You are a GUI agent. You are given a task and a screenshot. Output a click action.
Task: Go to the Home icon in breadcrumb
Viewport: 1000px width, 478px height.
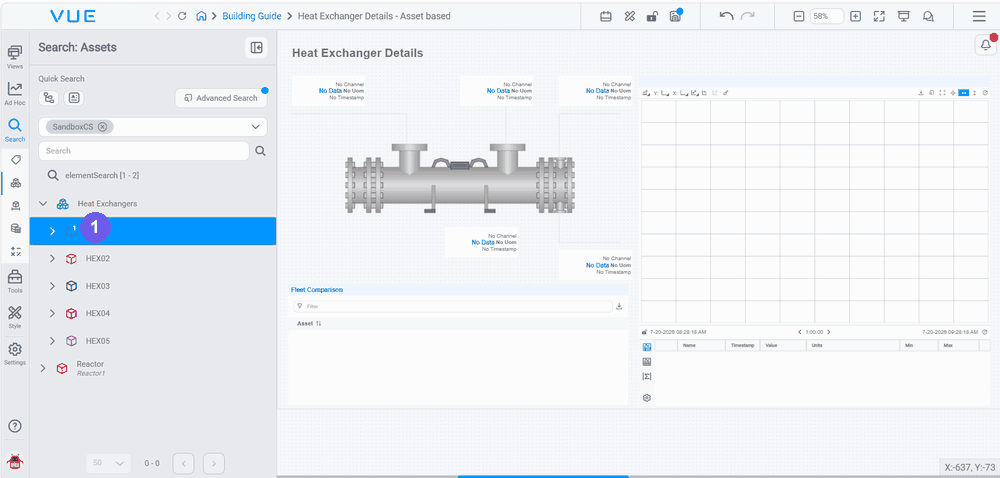(201, 16)
